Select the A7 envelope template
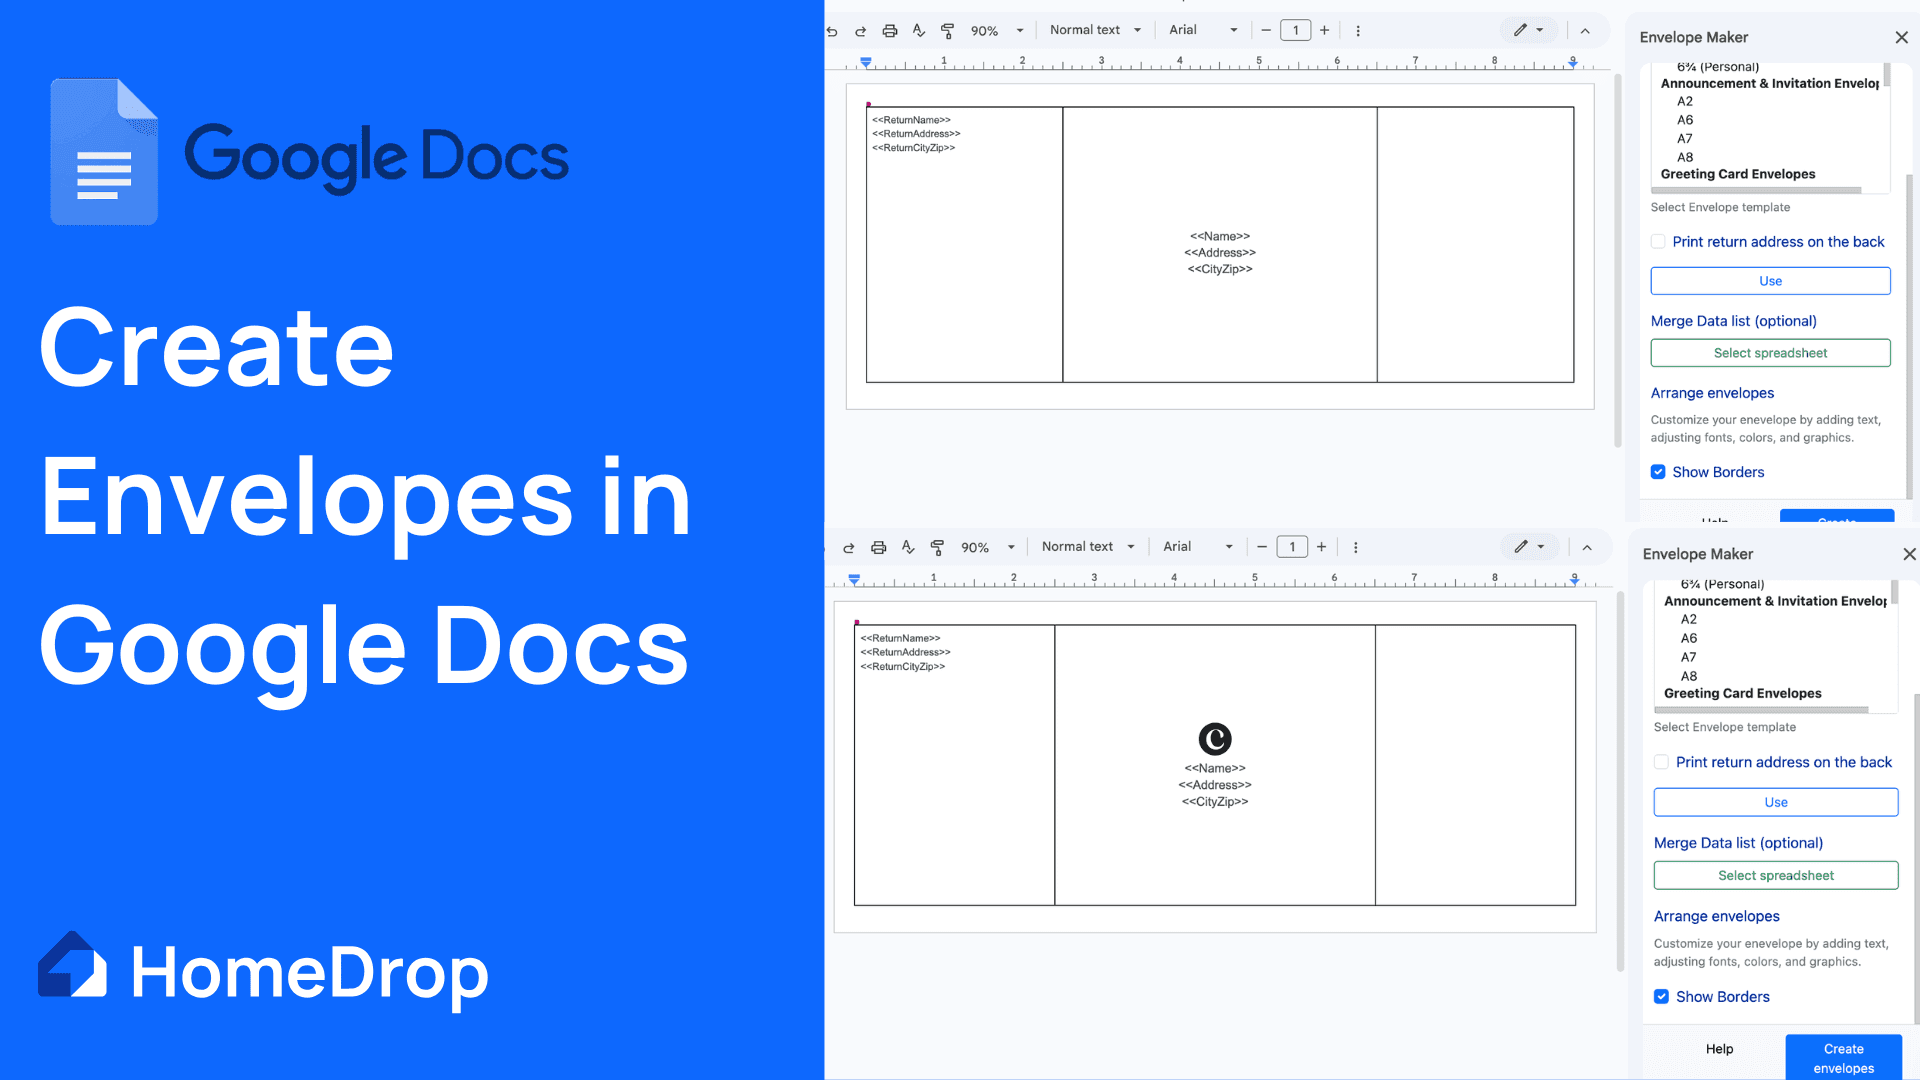Viewport: 1920px width, 1080px height. click(1685, 138)
